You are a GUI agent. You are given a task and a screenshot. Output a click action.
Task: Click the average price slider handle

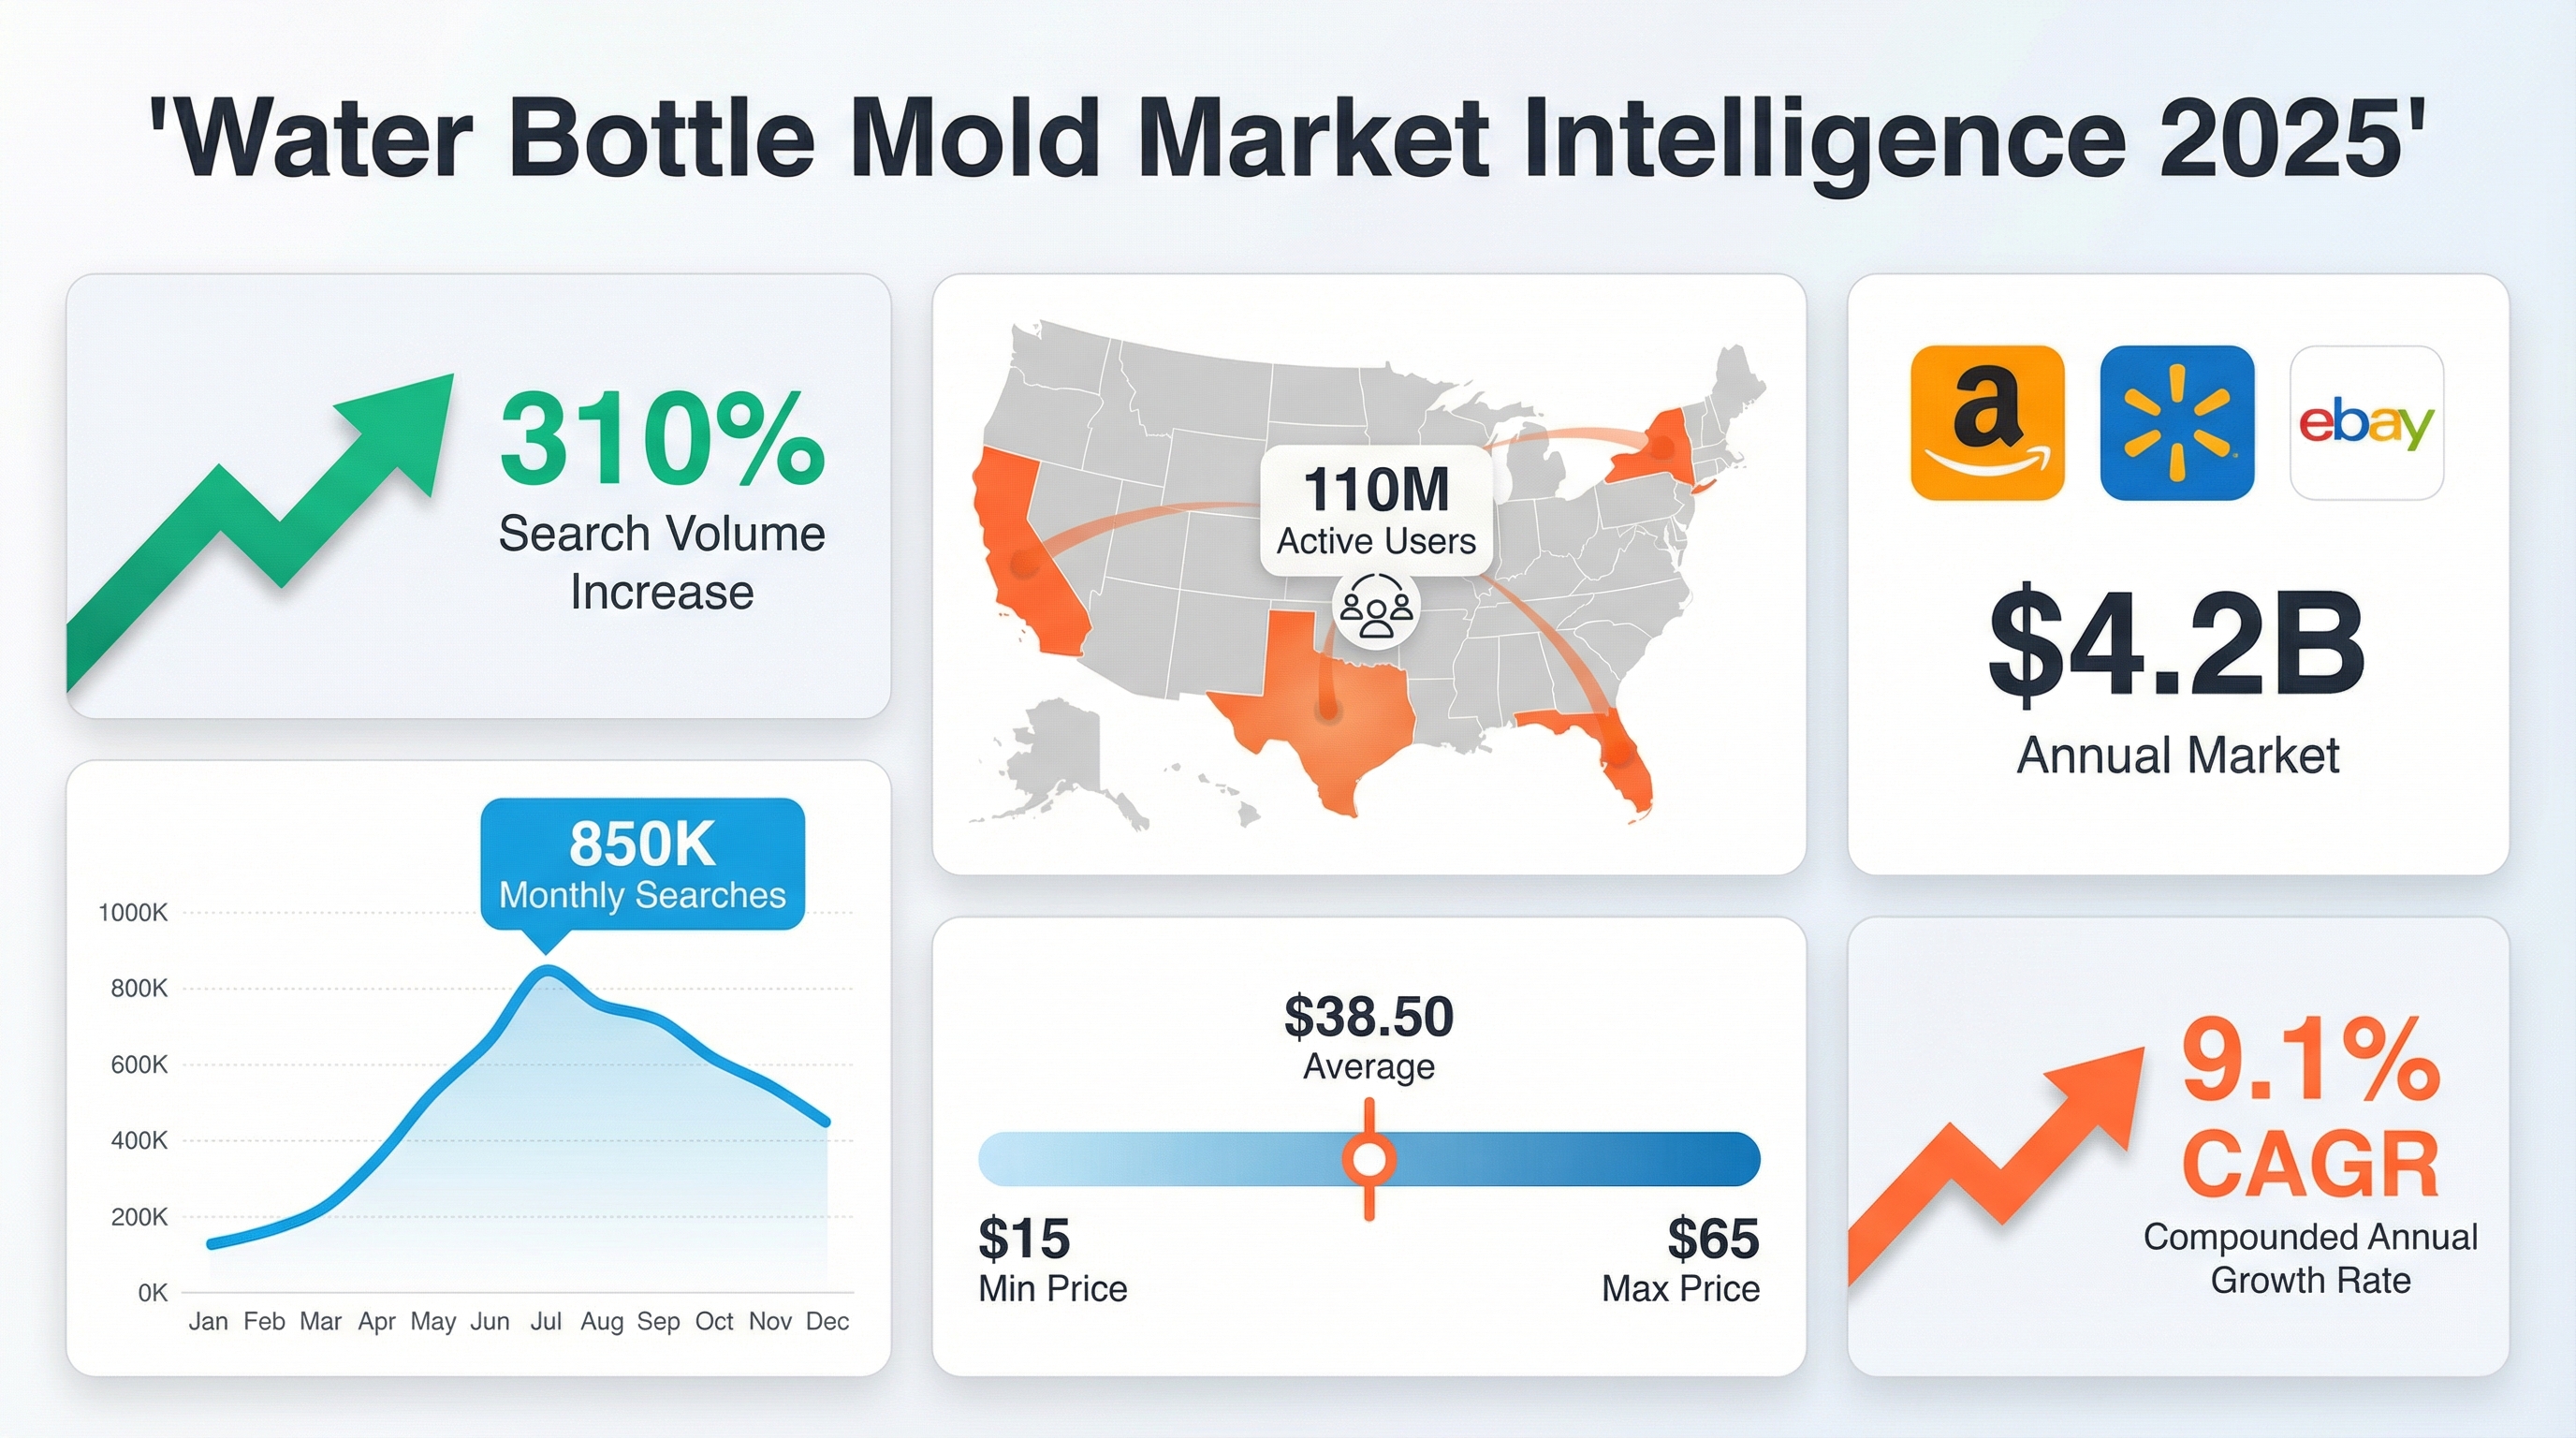click(x=1369, y=1159)
